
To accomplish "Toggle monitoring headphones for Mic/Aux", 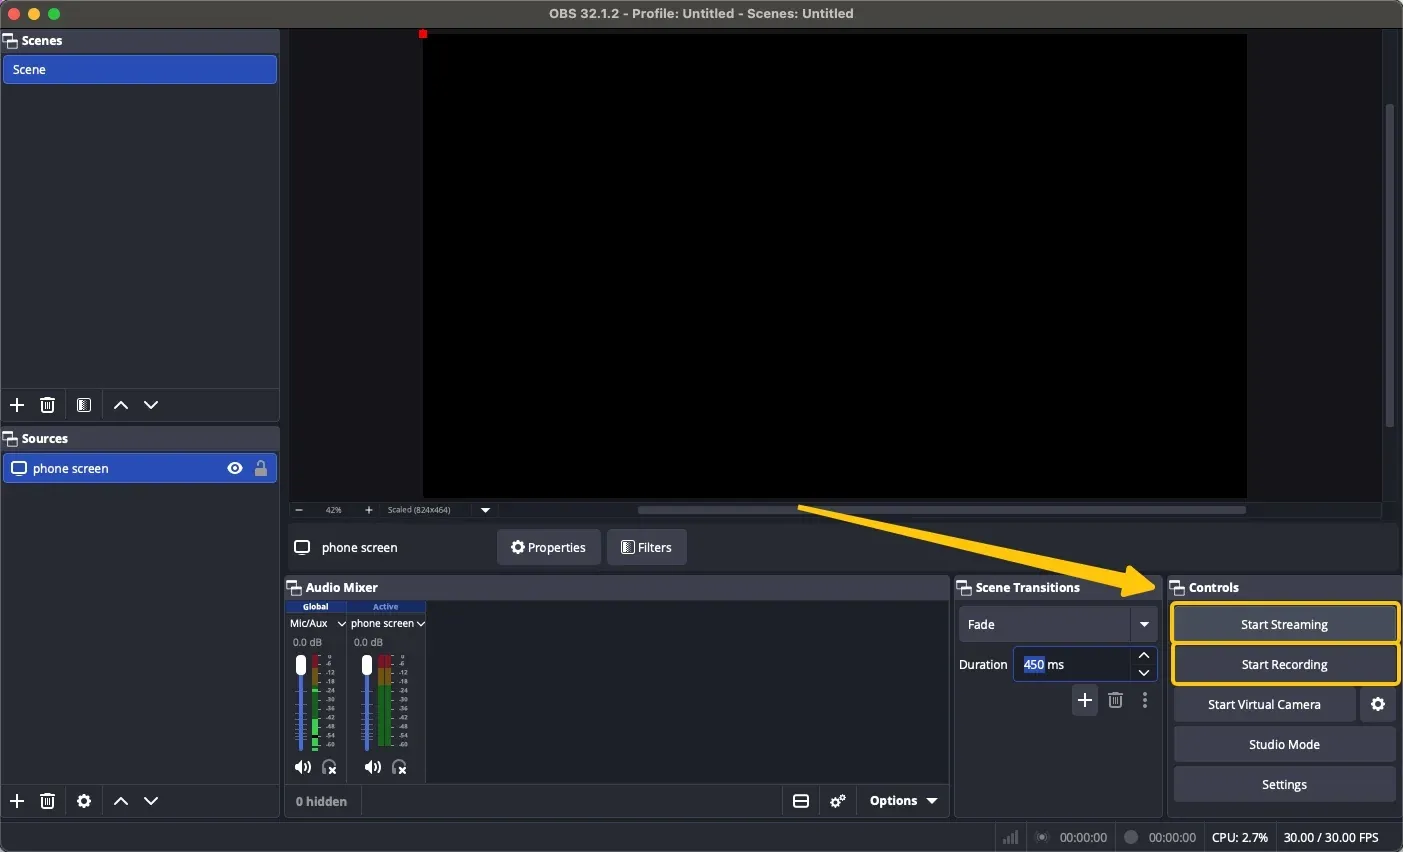I will [x=330, y=767].
